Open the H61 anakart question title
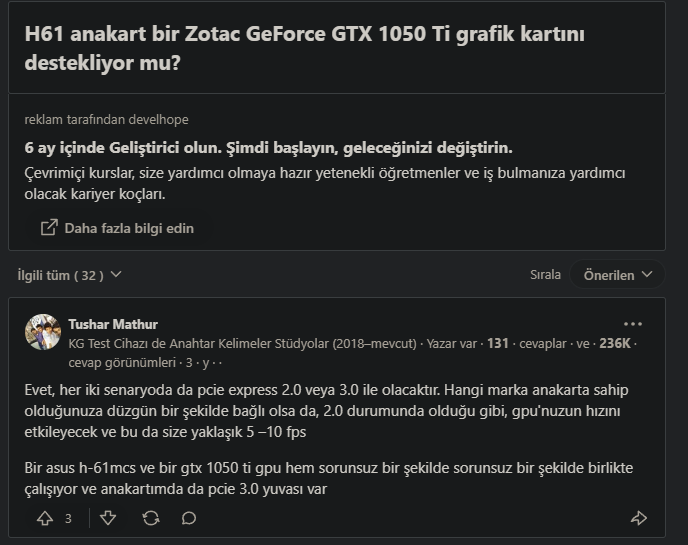The height and width of the screenshot is (545, 688). (304, 48)
